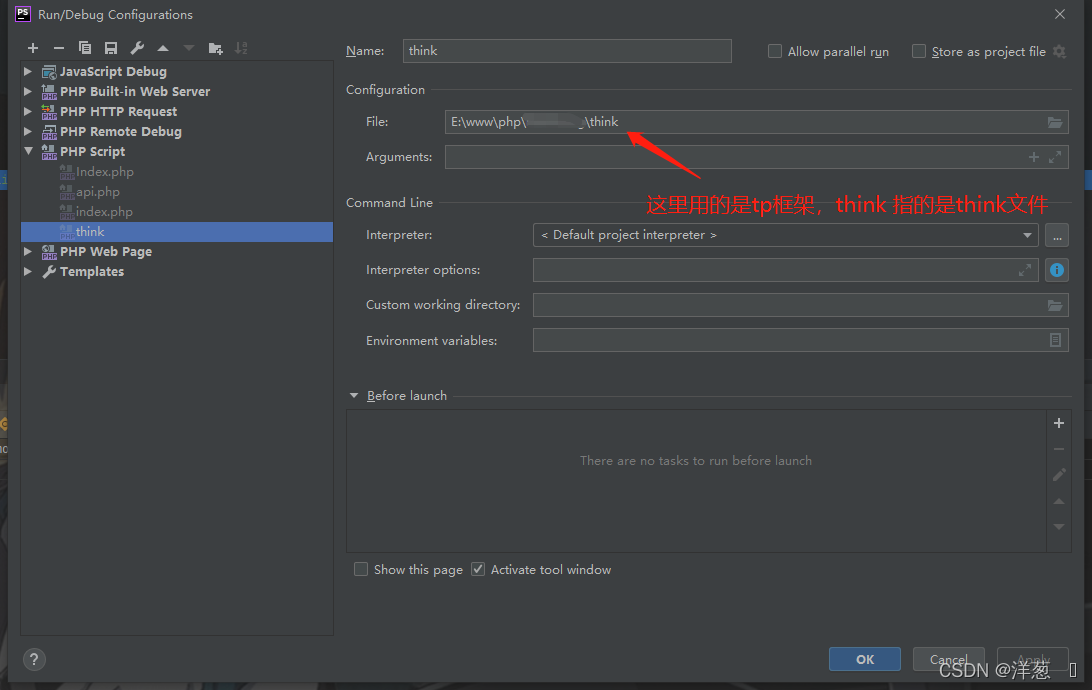The image size is (1092, 690).
Task: Expand the Arguments field editor
Action: point(1055,157)
